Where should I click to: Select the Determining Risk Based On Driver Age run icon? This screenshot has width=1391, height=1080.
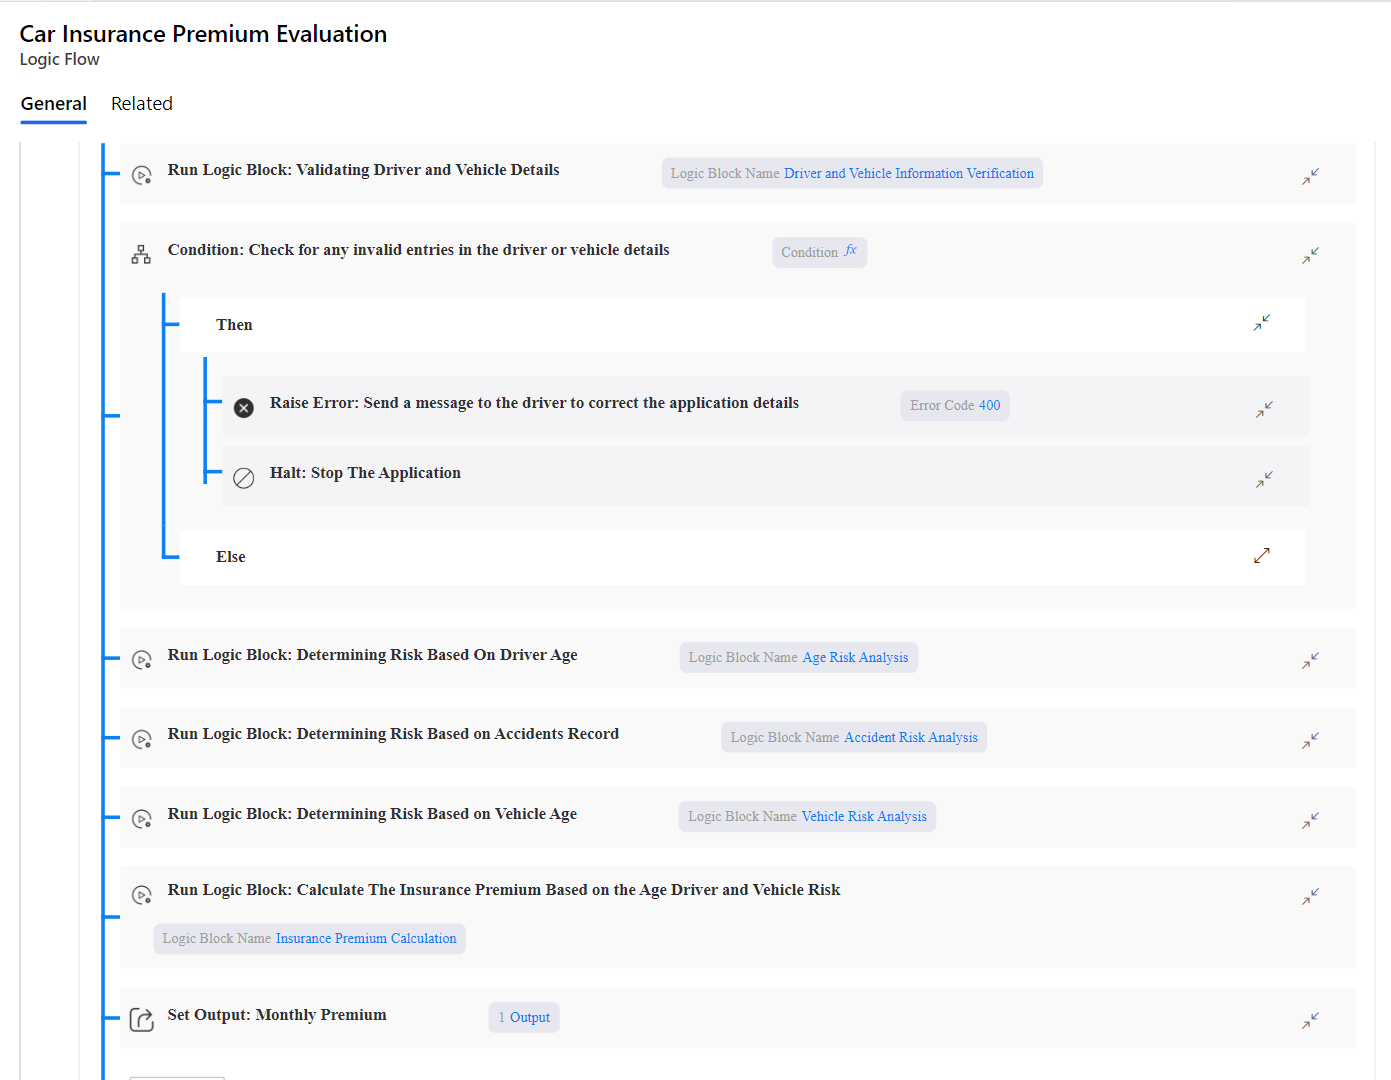(141, 659)
